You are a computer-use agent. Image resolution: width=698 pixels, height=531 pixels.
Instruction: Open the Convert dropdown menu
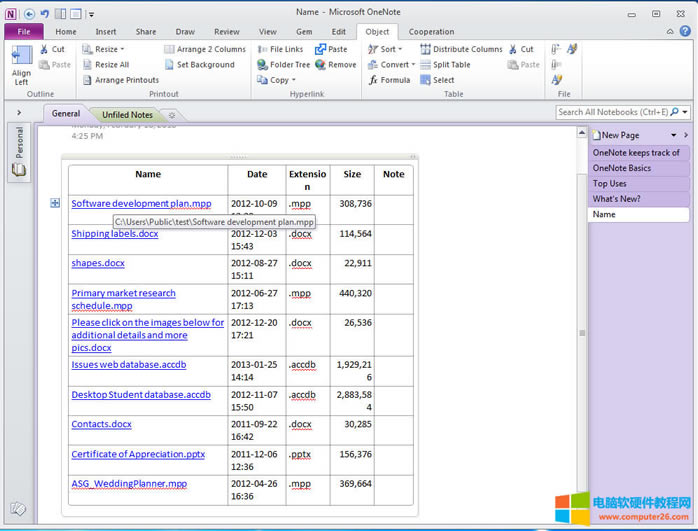(x=394, y=65)
